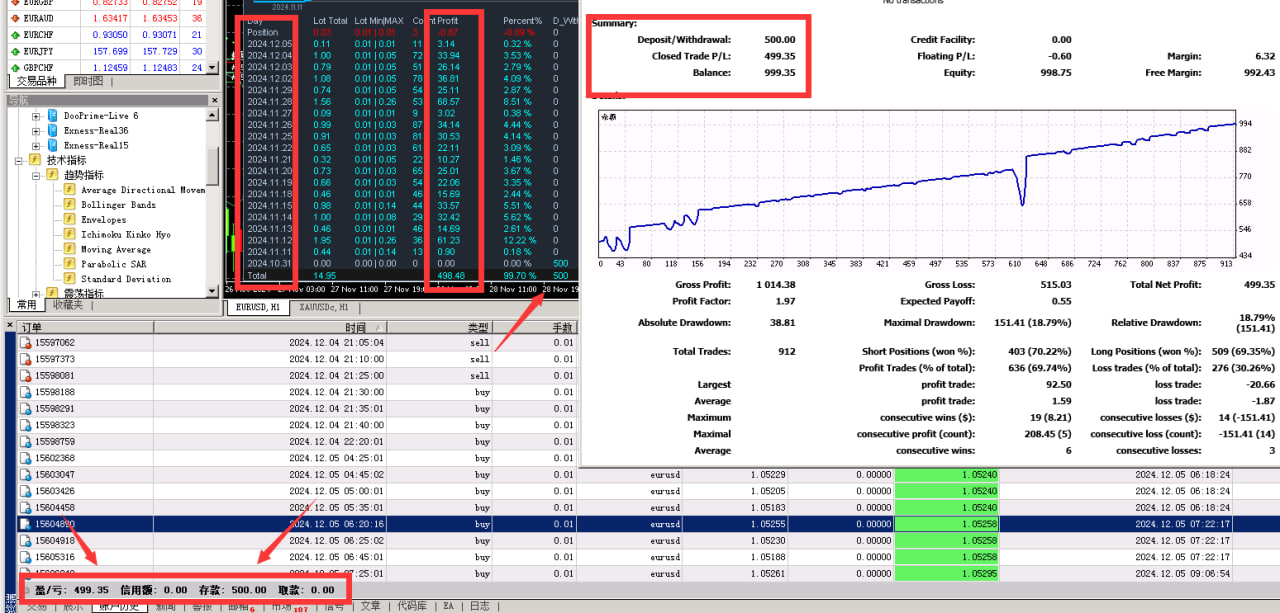Click the 技术指标 folder icon
The width and height of the screenshot is (1280, 613).
[x=35, y=160]
